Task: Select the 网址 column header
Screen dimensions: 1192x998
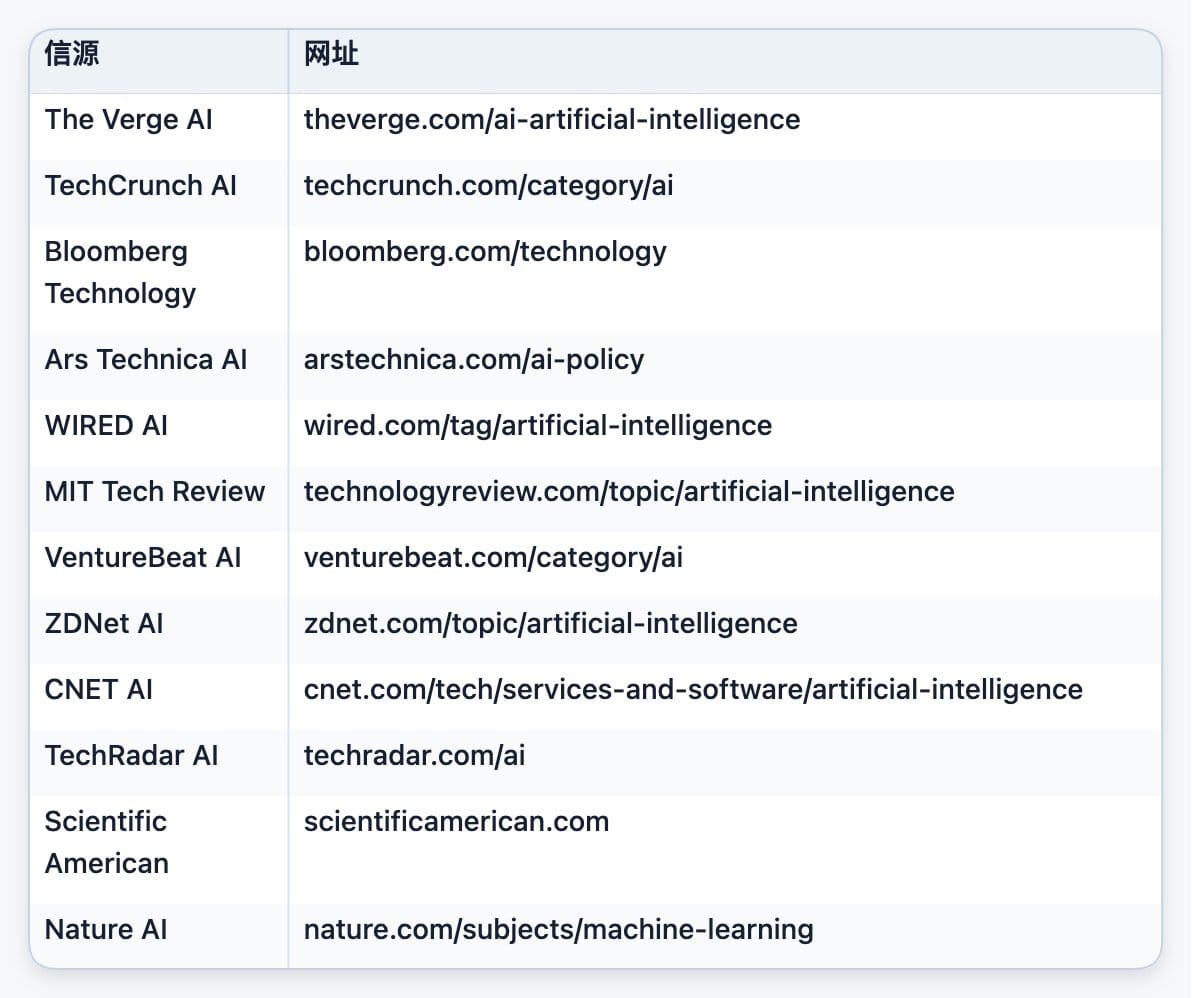Action: (331, 55)
